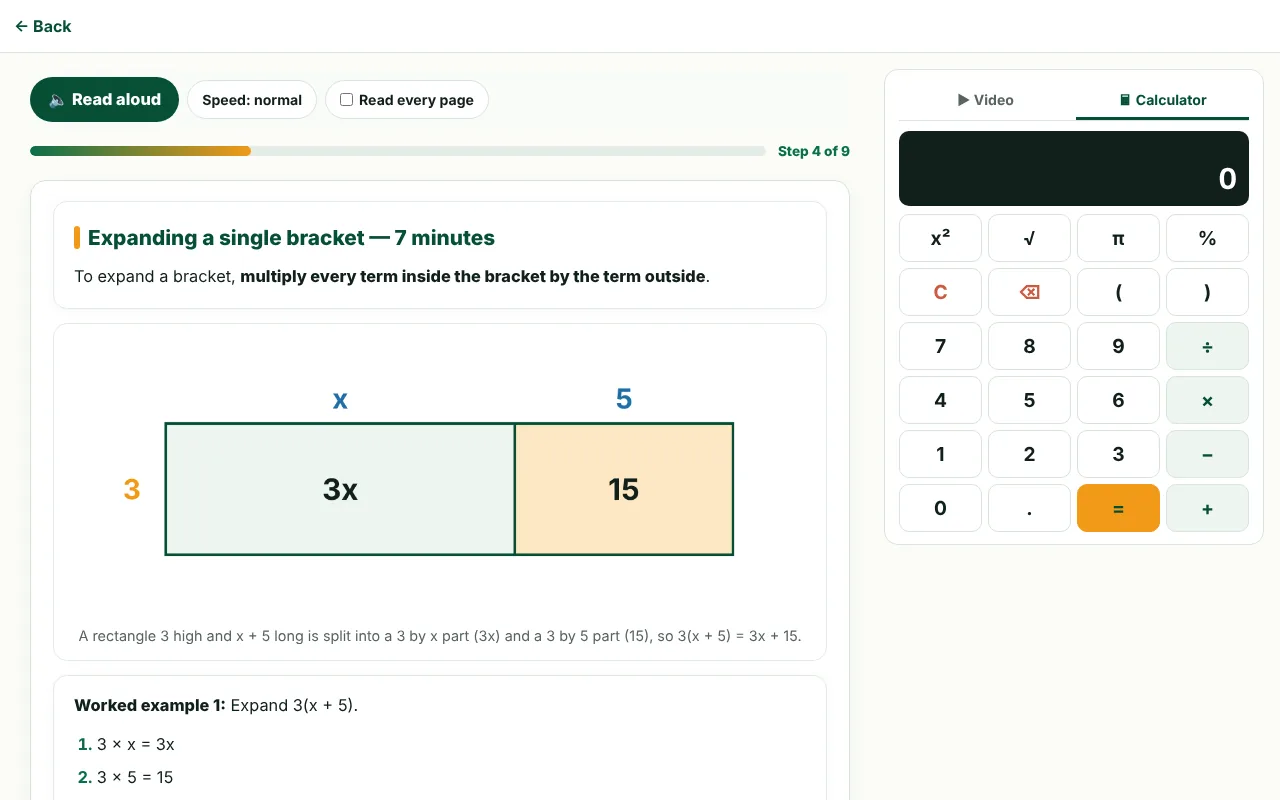Tap the multiply operator key
This screenshot has width=1280, height=800.
coord(1207,400)
